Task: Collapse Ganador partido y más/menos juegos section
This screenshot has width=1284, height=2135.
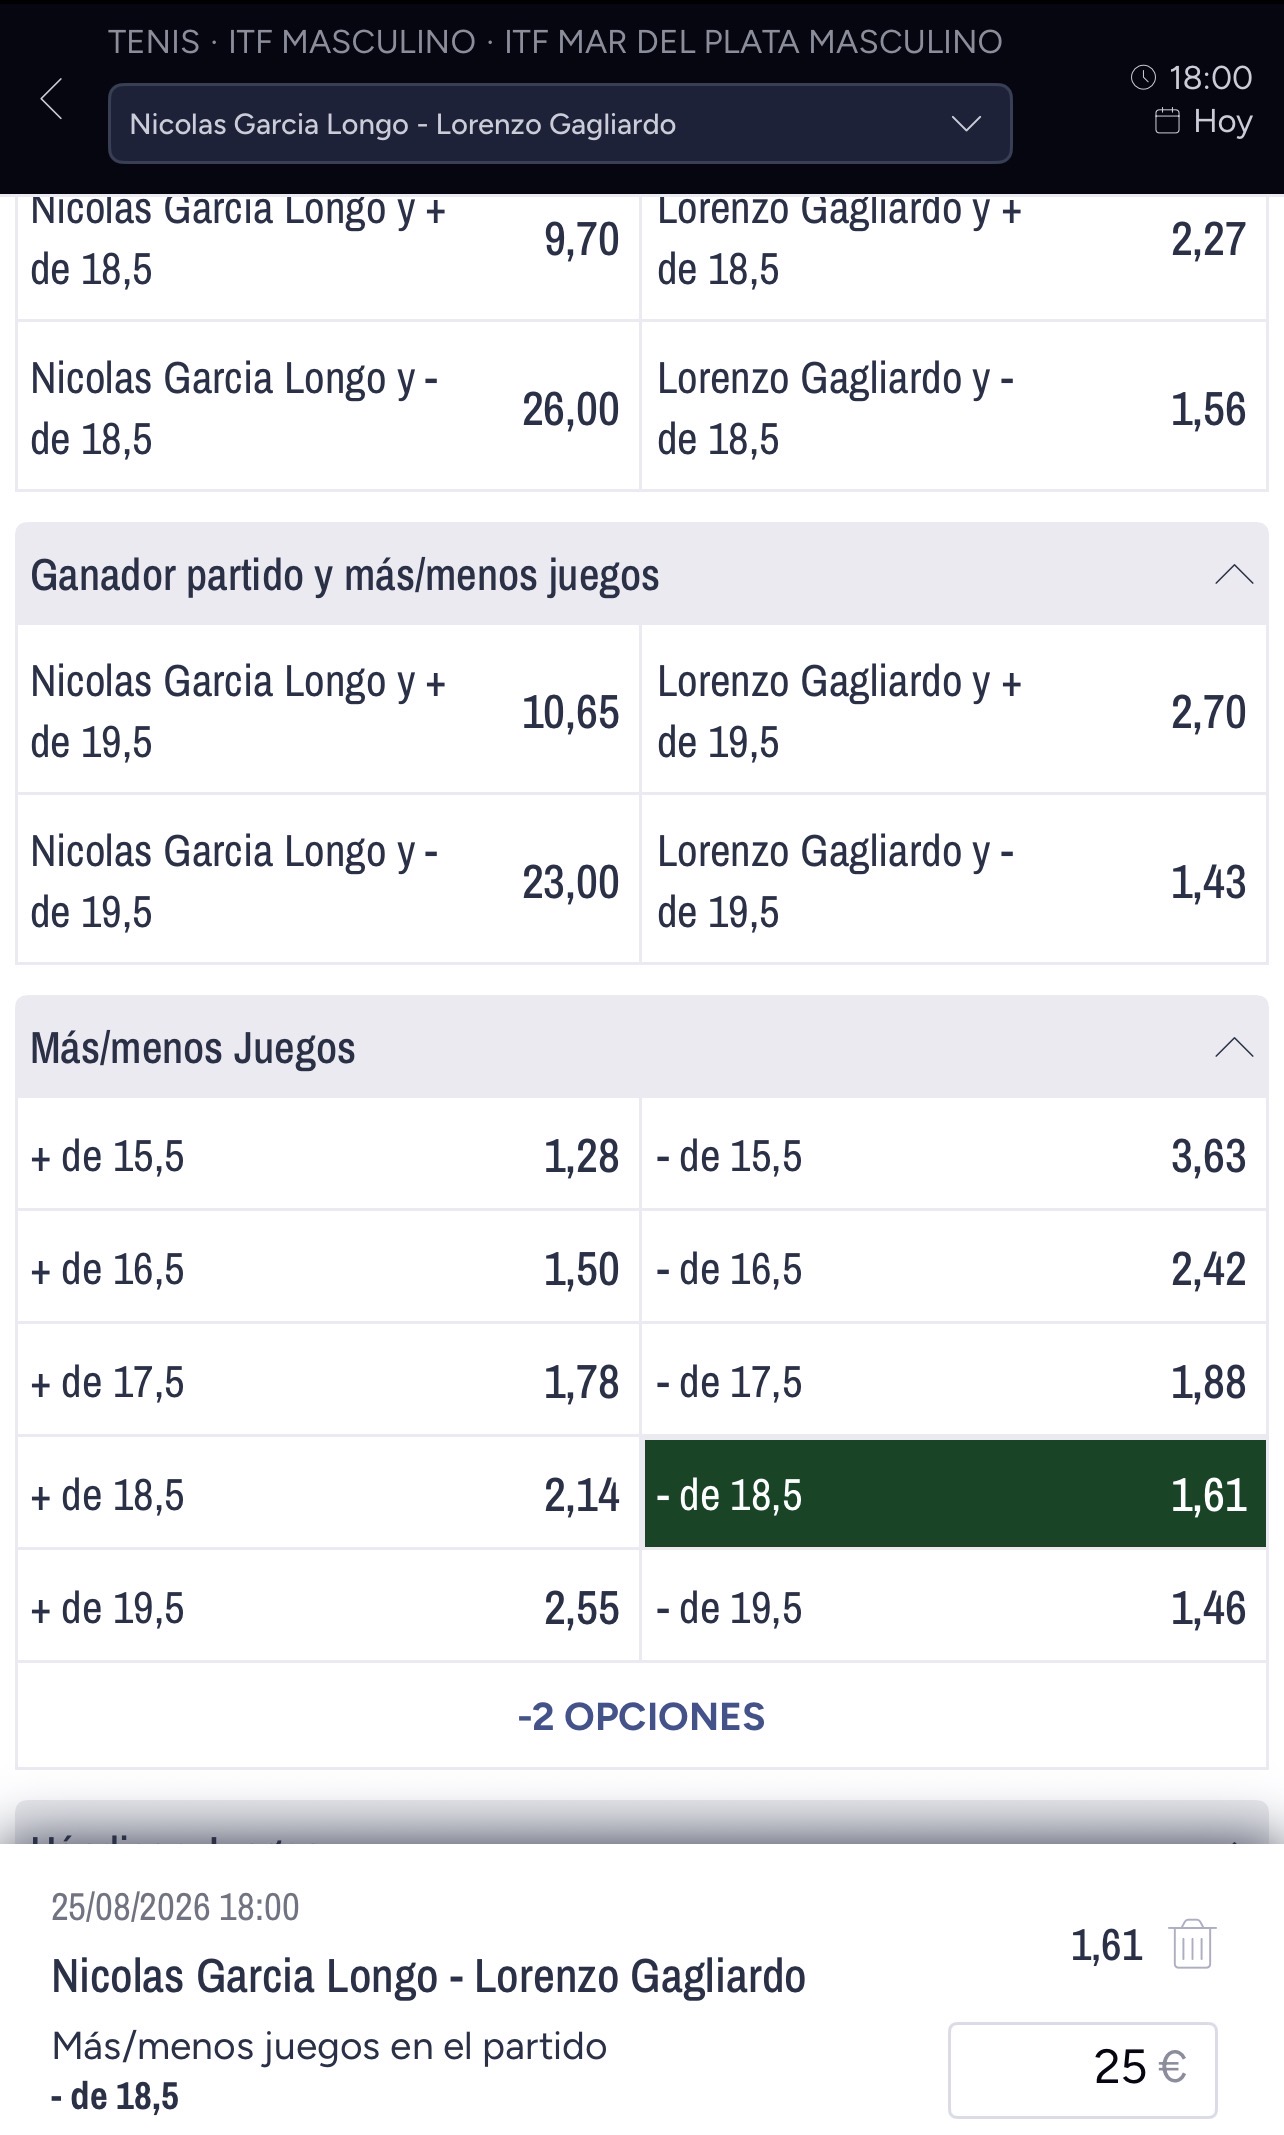Action: click(x=1234, y=575)
